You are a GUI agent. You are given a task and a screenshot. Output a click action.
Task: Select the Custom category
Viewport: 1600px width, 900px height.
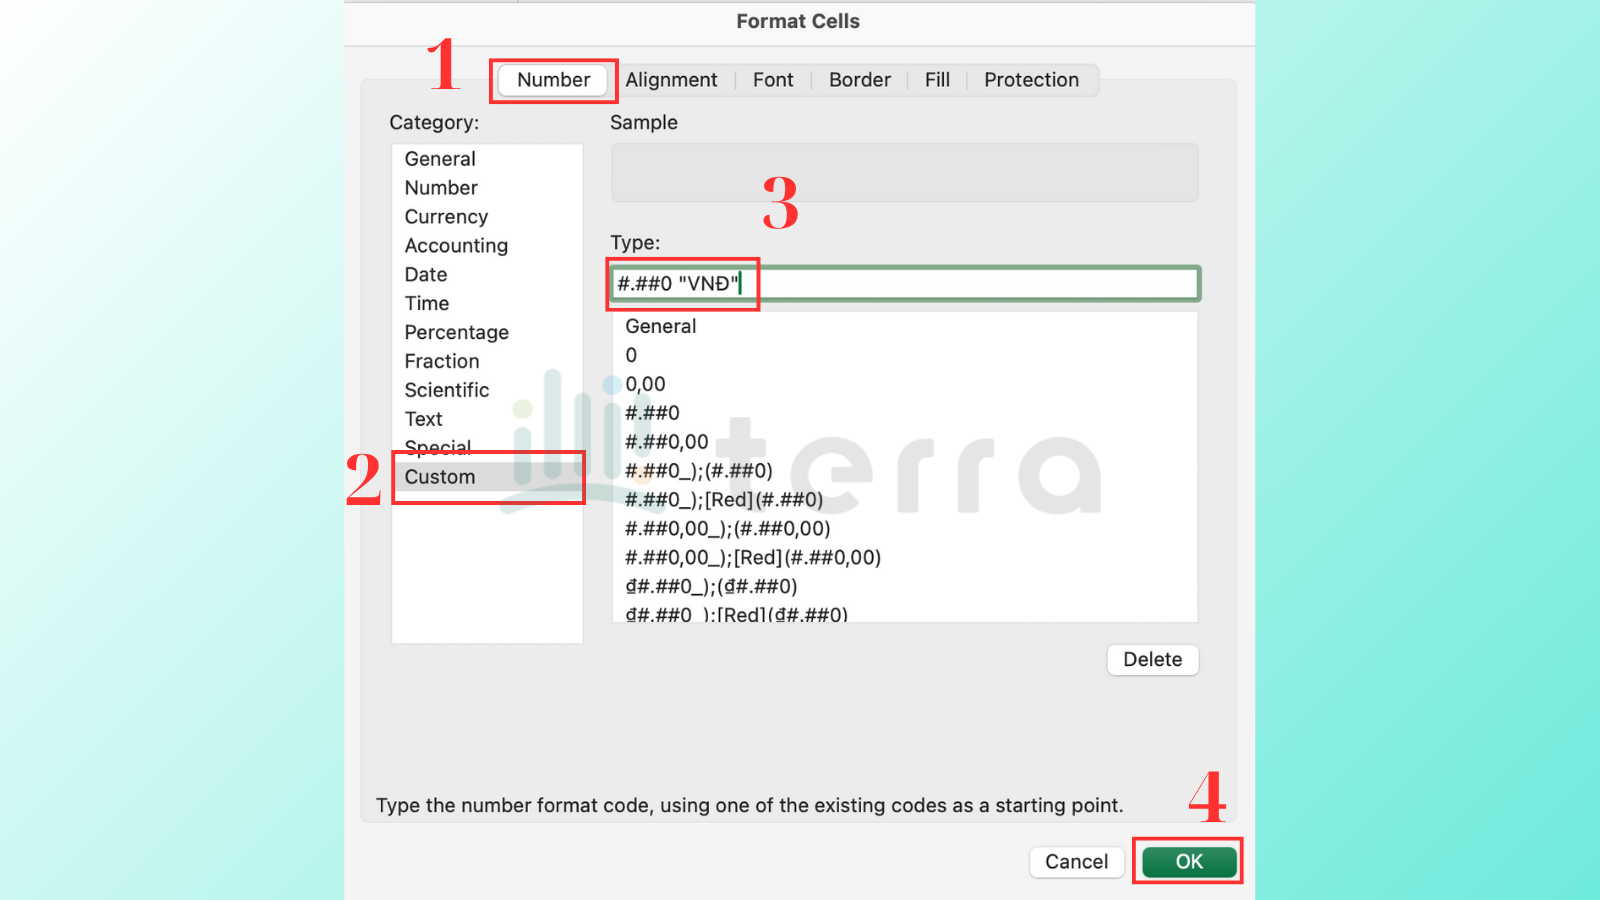[487, 478]
